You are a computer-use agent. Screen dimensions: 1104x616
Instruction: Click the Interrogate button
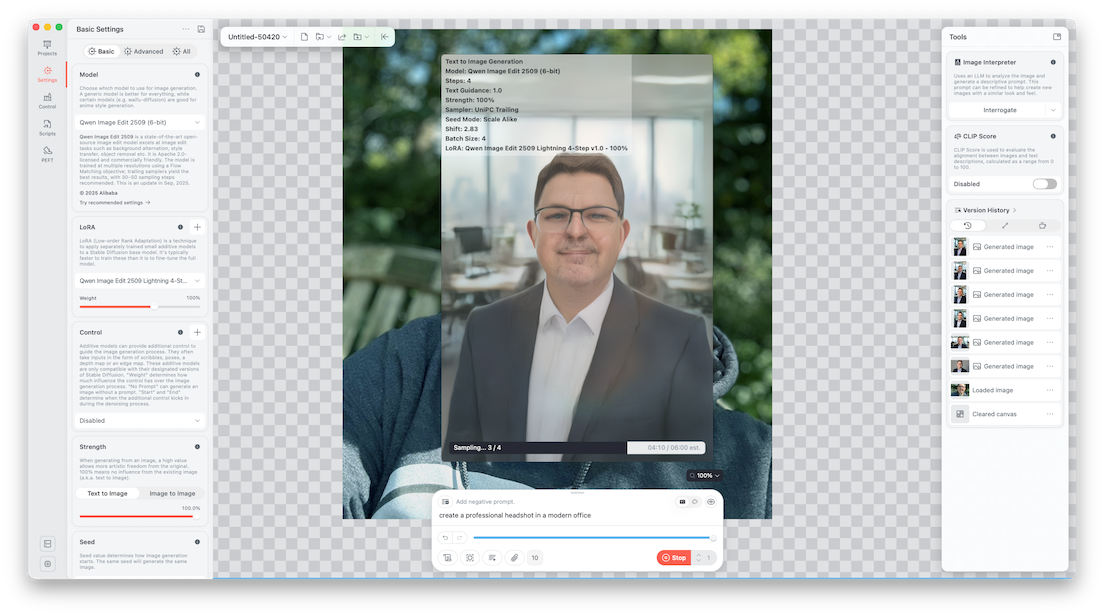[x=1000, y=110]
